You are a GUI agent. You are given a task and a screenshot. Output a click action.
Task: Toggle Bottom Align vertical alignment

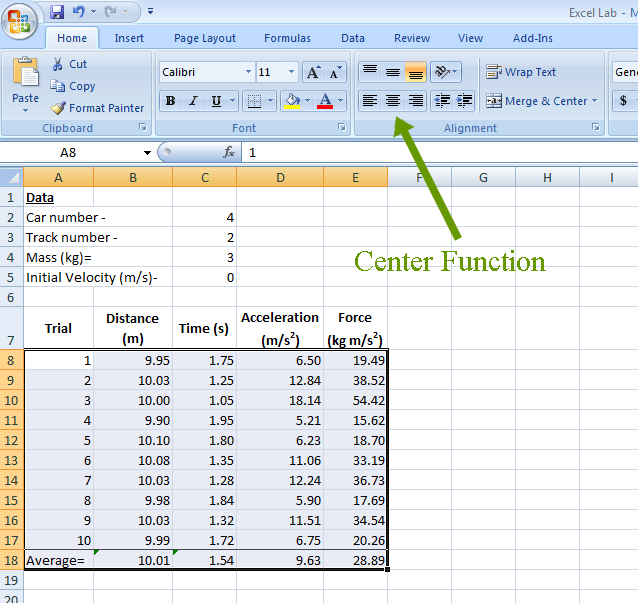[x=415, y=72]
